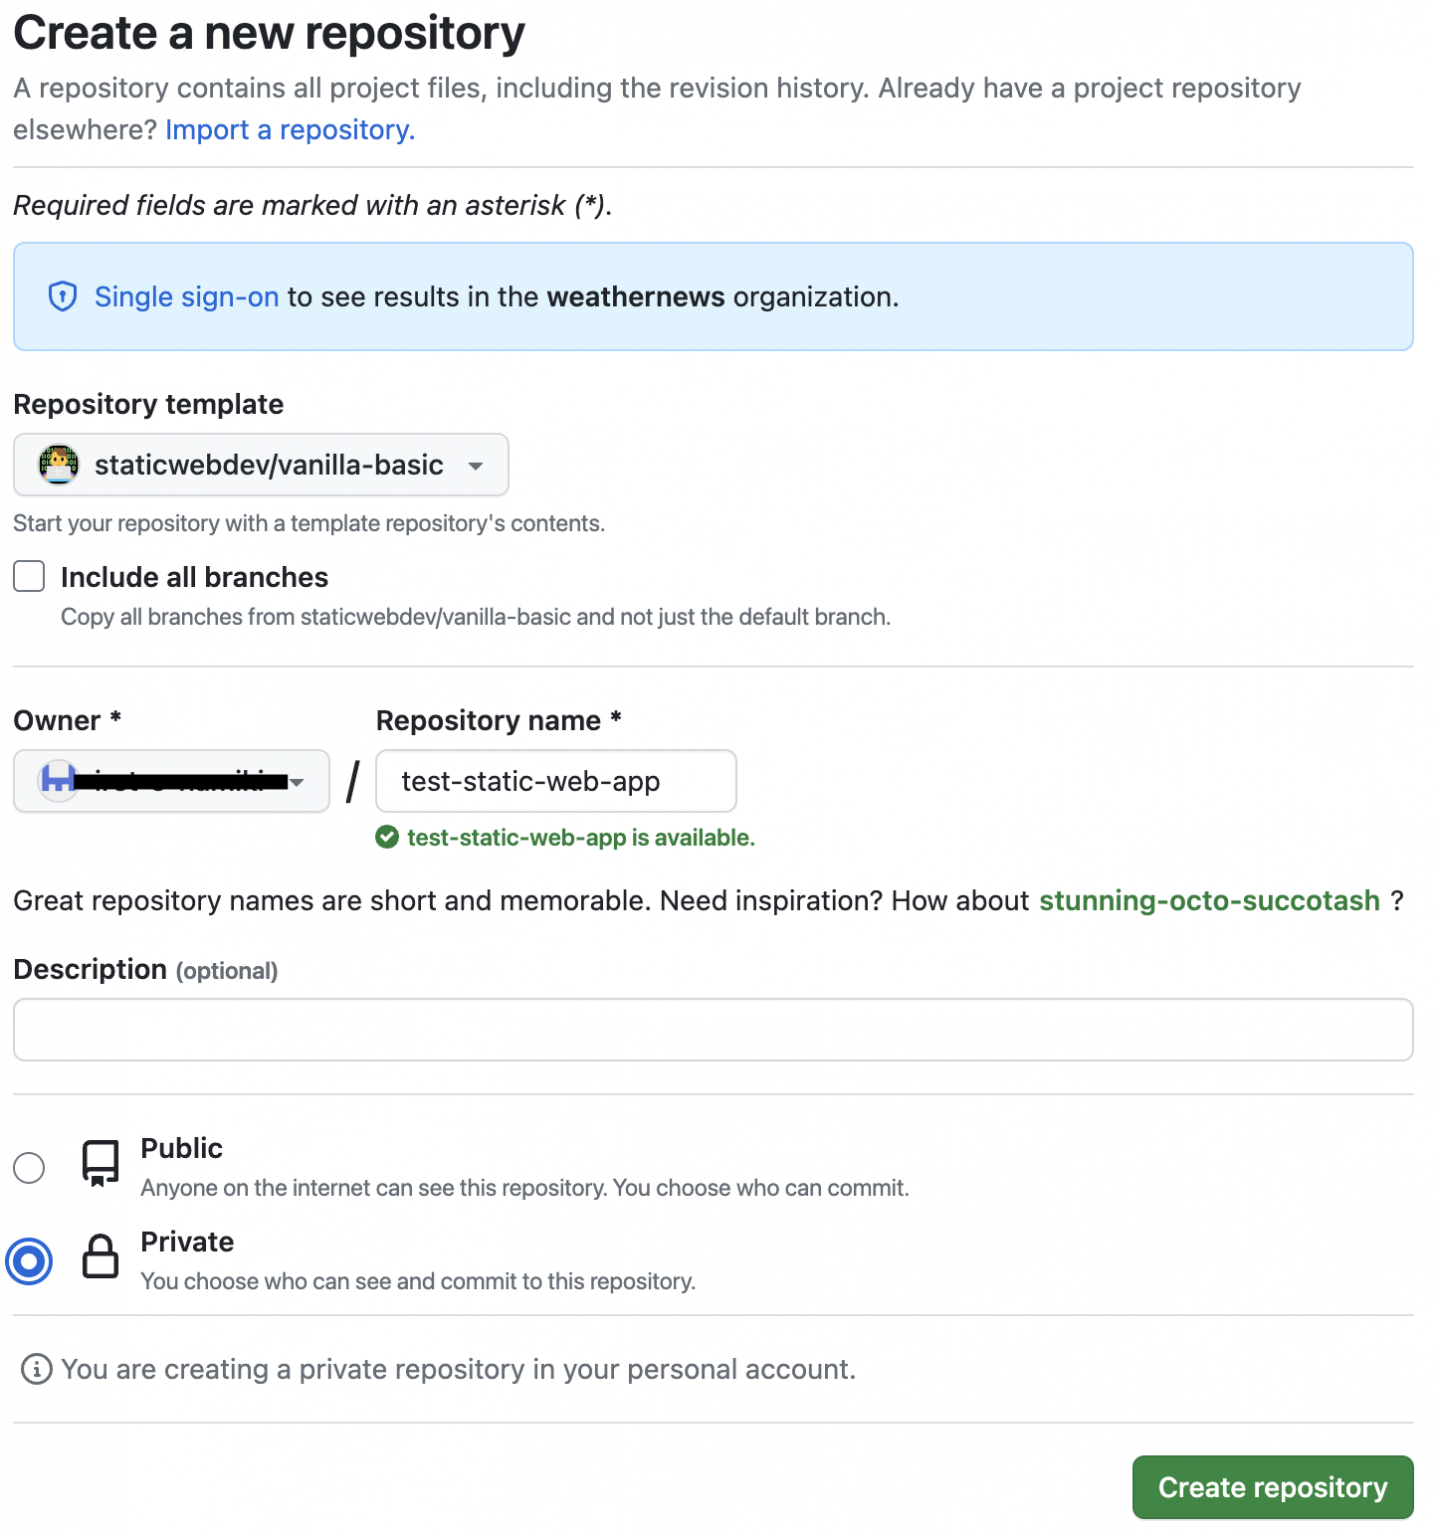
Task: Select the stunning-octo-succotash name suggestion
Action: 1210,900
